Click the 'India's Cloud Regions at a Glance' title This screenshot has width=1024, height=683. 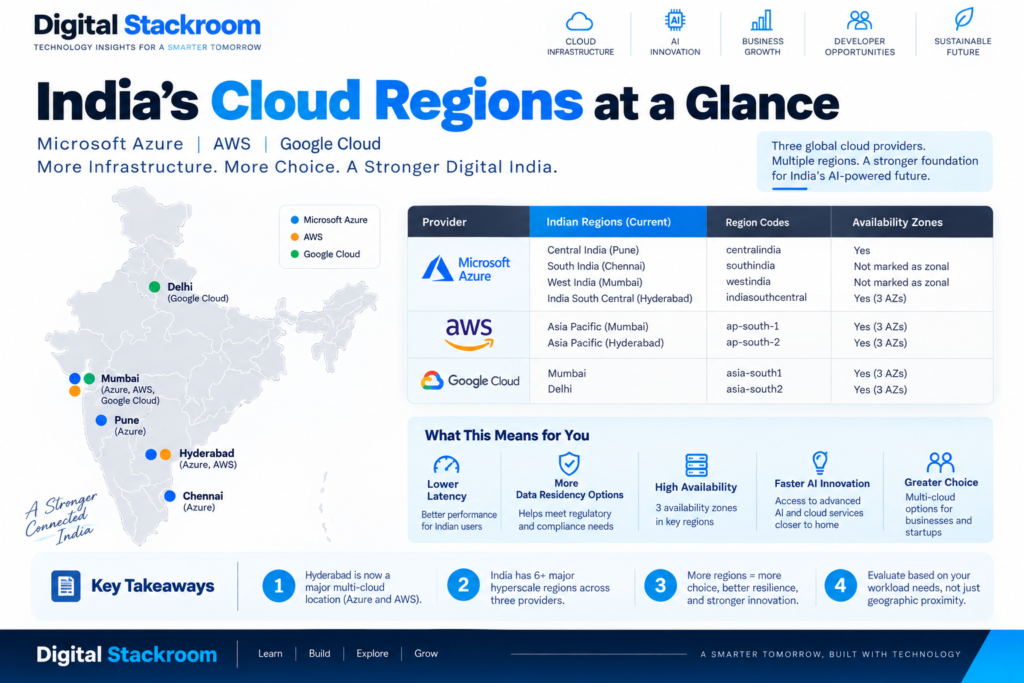point(438,103)
